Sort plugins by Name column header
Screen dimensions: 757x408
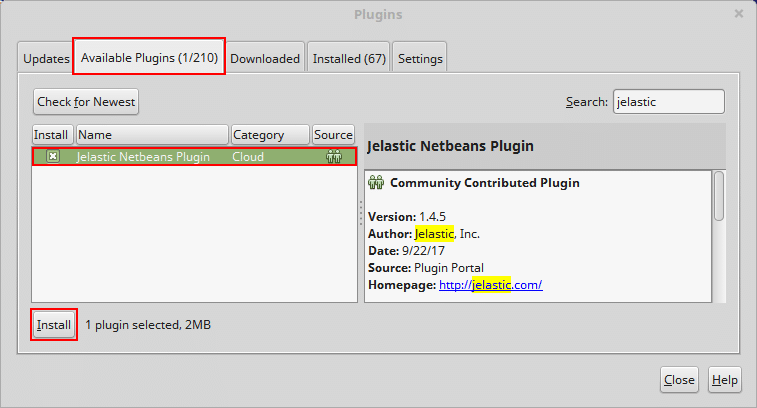[x=152, y=135]
